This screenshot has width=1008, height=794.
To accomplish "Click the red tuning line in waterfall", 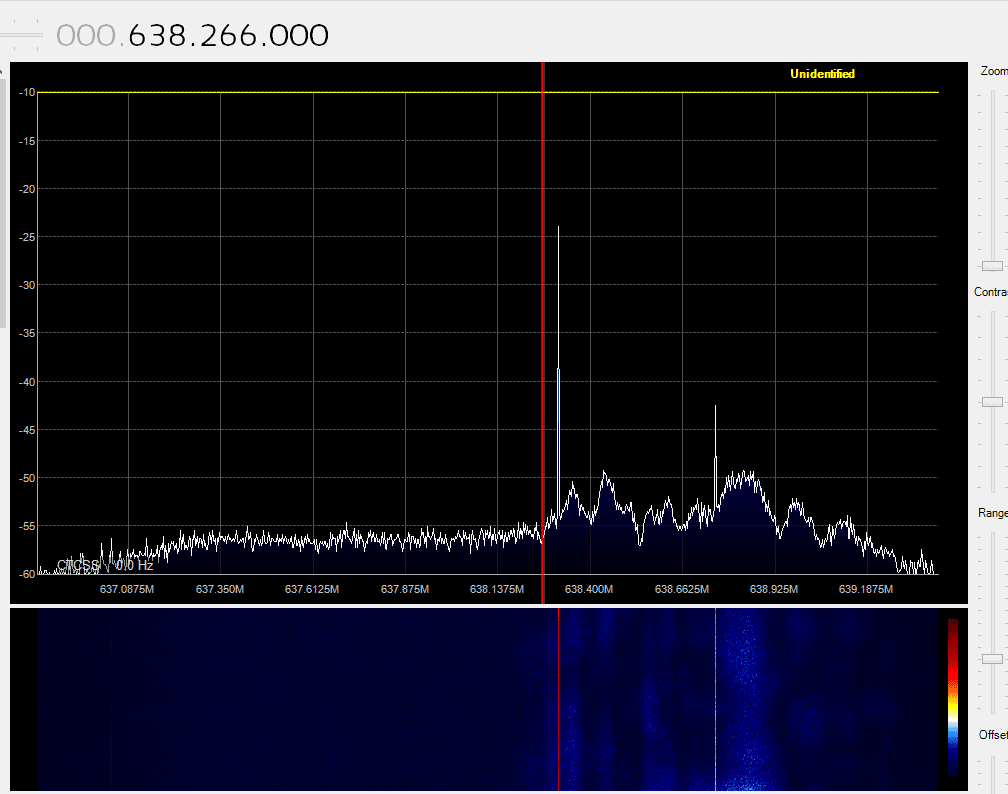I will 558,700.
